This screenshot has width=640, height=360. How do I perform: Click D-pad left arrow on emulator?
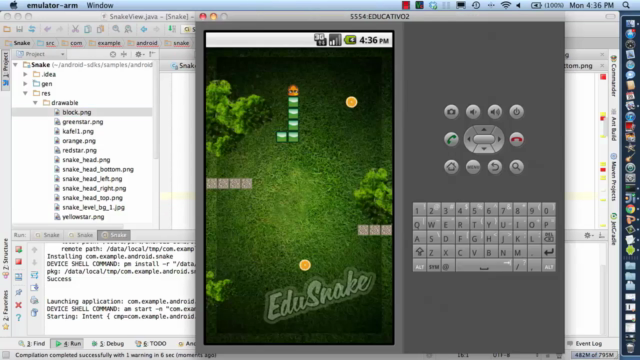click(469, 139)
